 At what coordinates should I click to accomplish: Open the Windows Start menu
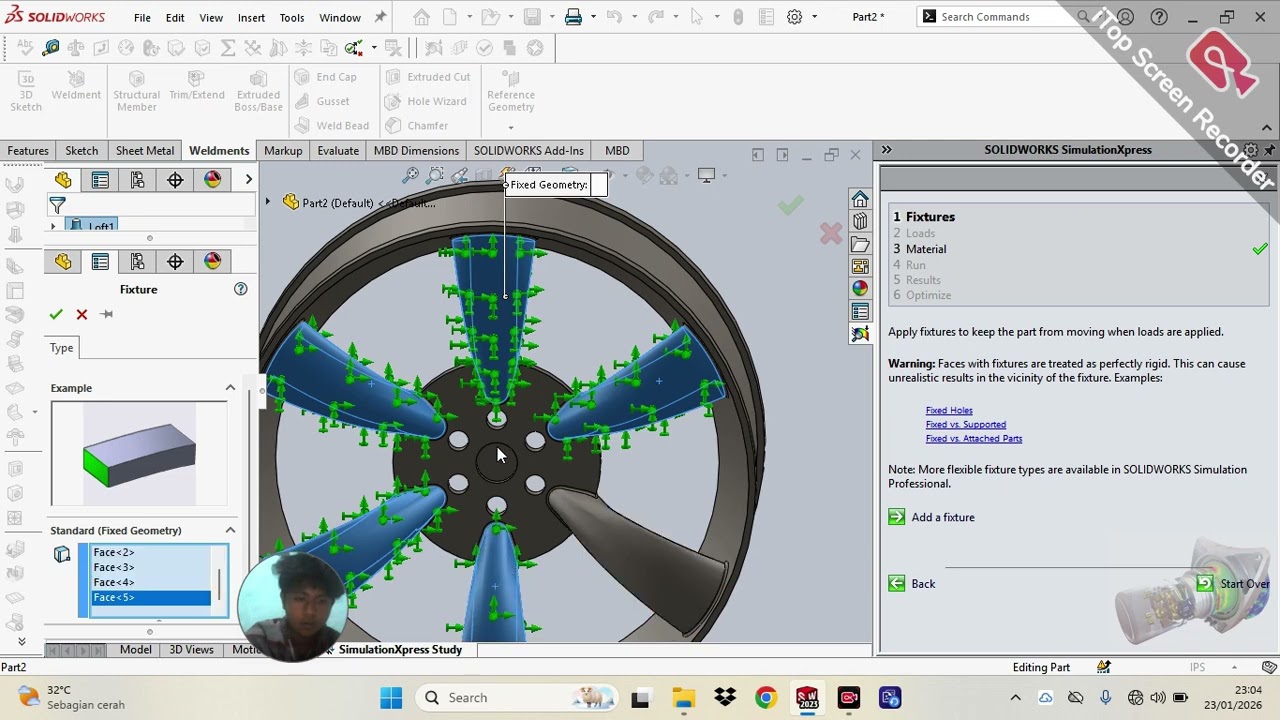[391, 698]
